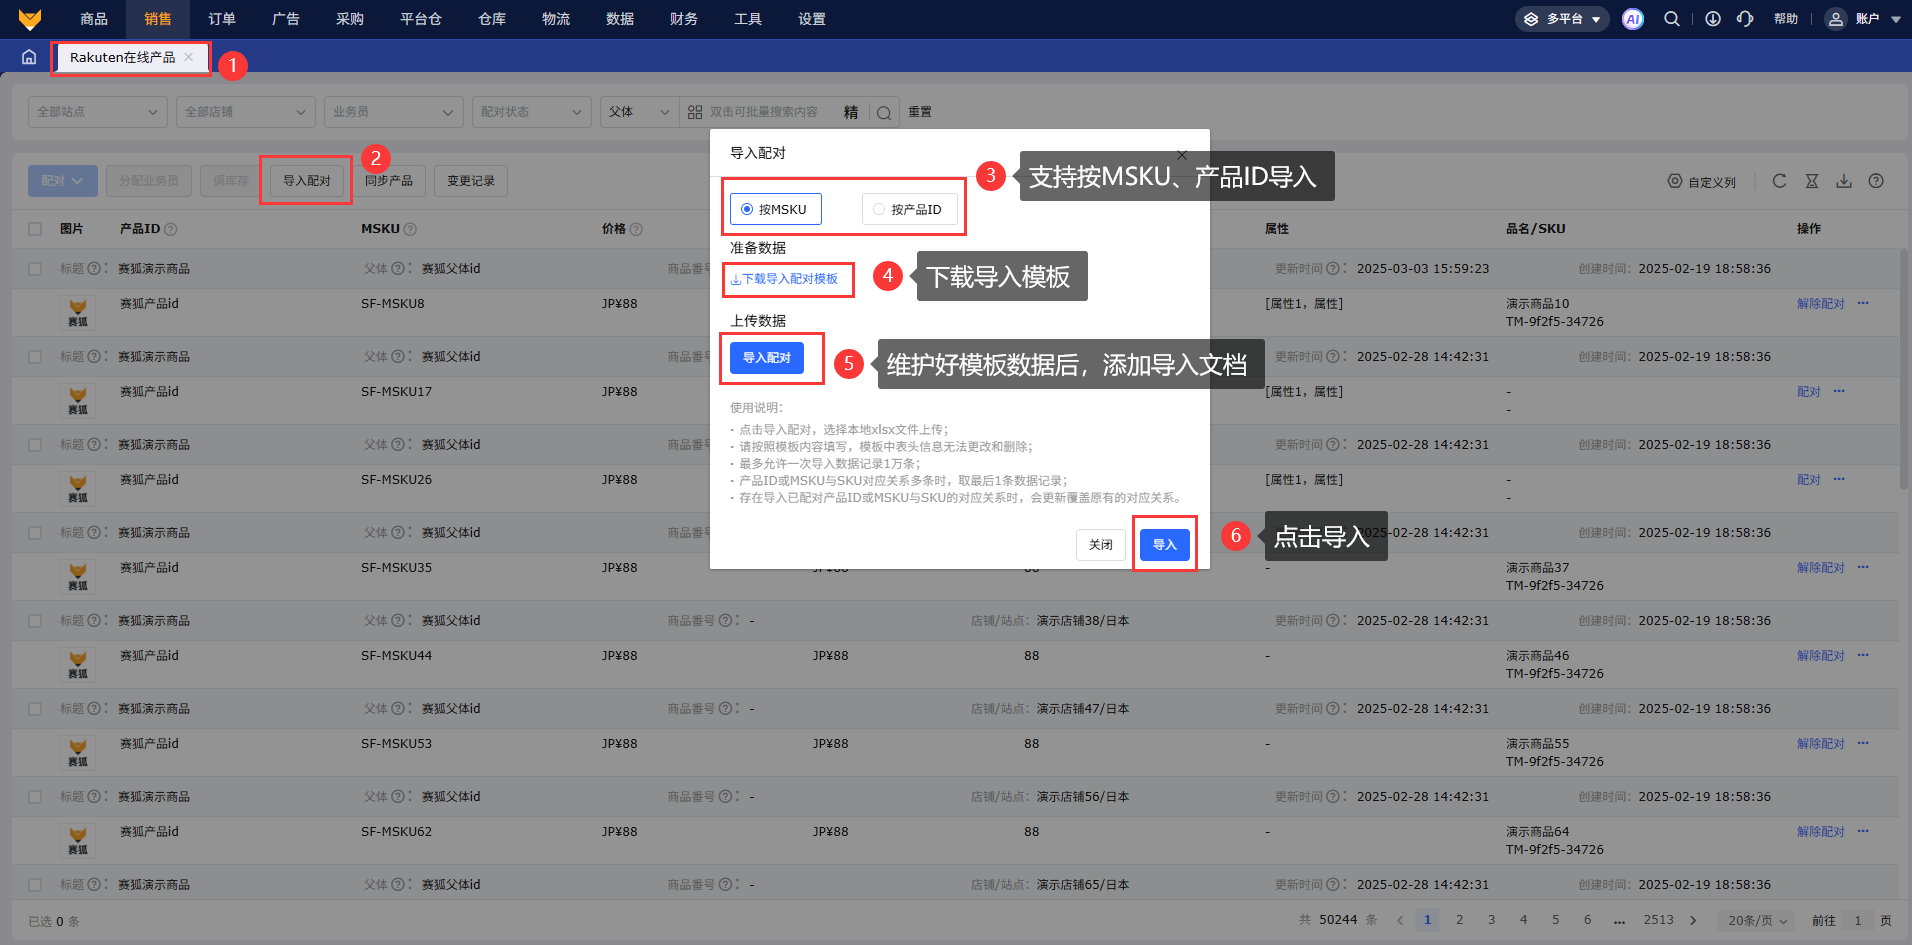Screen dimensions: 1912x945
Task: Refresh the product list
Action: pyautogui.click(x=1779, y=181)
